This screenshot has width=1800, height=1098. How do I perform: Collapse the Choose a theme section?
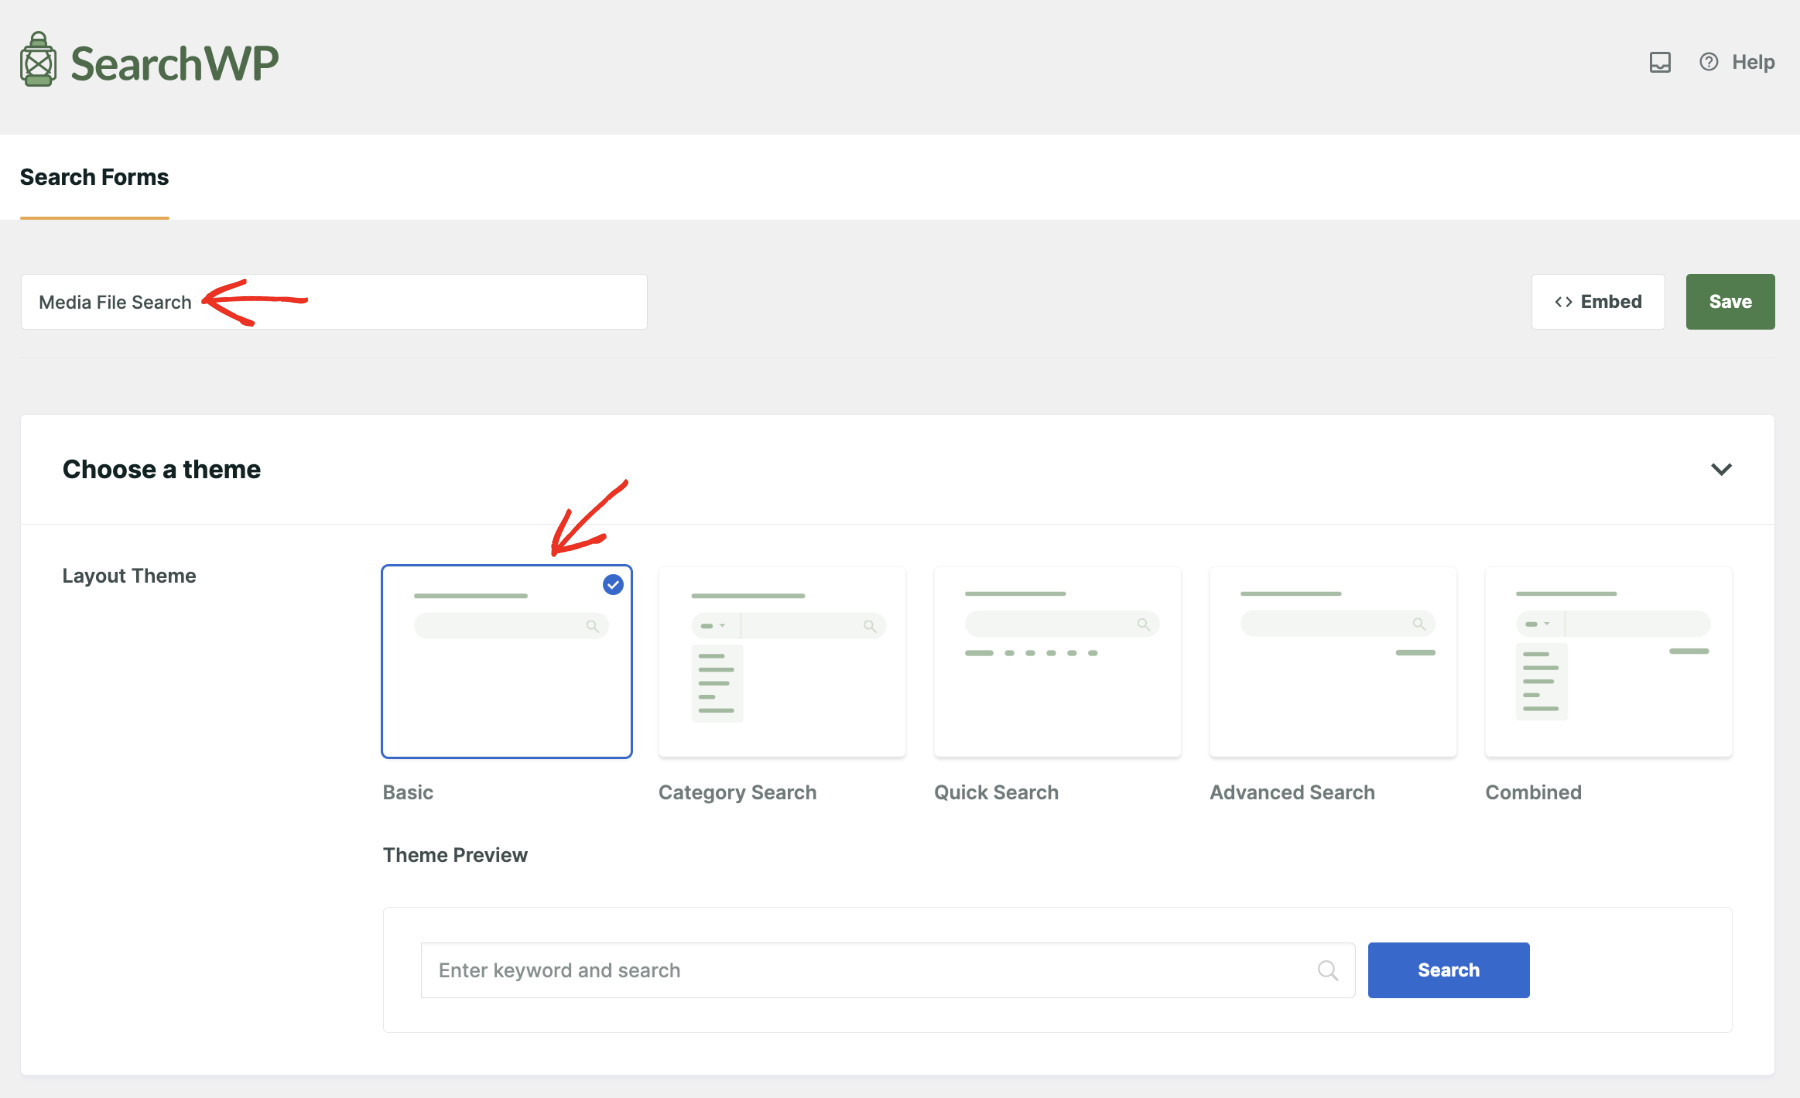pos(1722,469)
